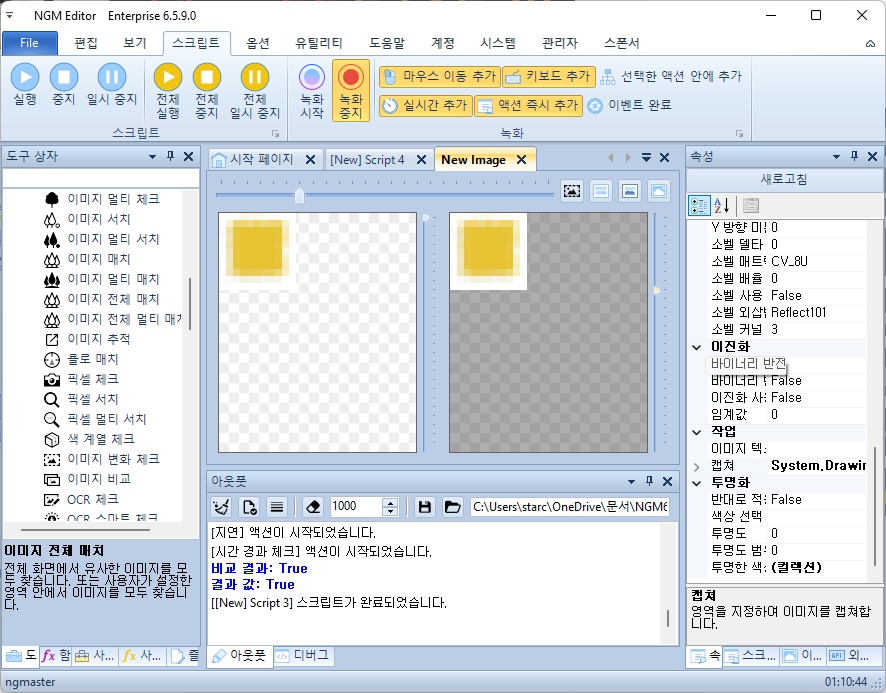This screenshot has height=693, width=886.
Task: Toggle 마우스 이동 추가 option
Action: click(x=440, y=76)
